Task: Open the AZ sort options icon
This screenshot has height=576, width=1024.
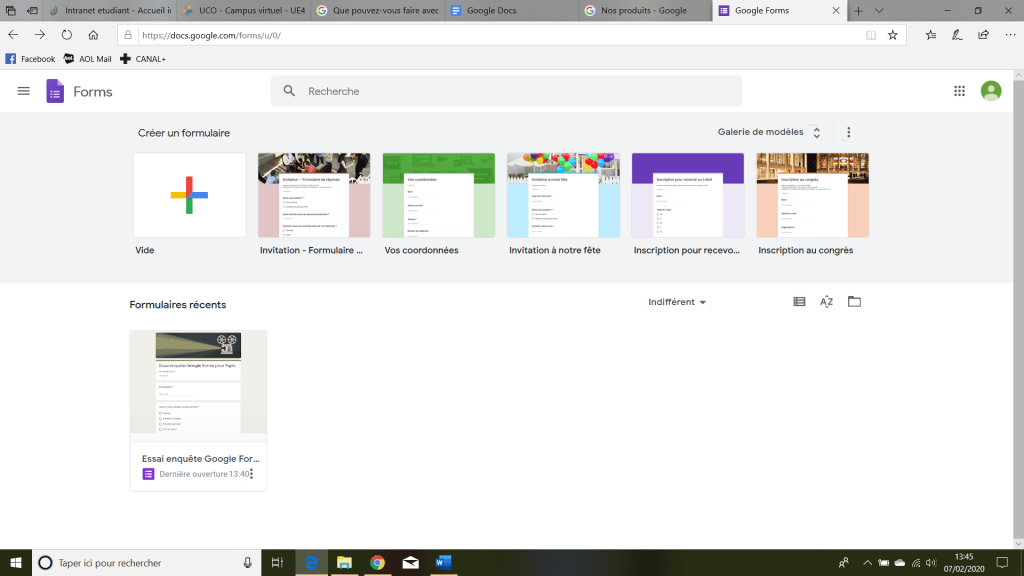Action: (x=826, y=302)
